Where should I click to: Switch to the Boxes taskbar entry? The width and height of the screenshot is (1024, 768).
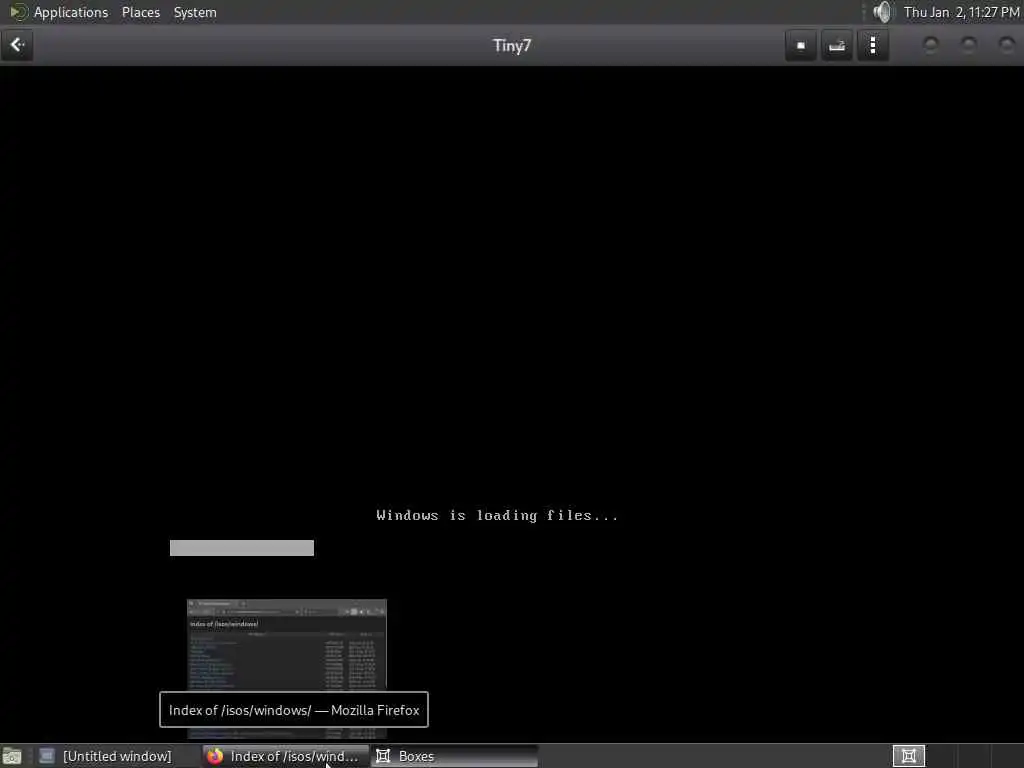click(x=455, y=756)
